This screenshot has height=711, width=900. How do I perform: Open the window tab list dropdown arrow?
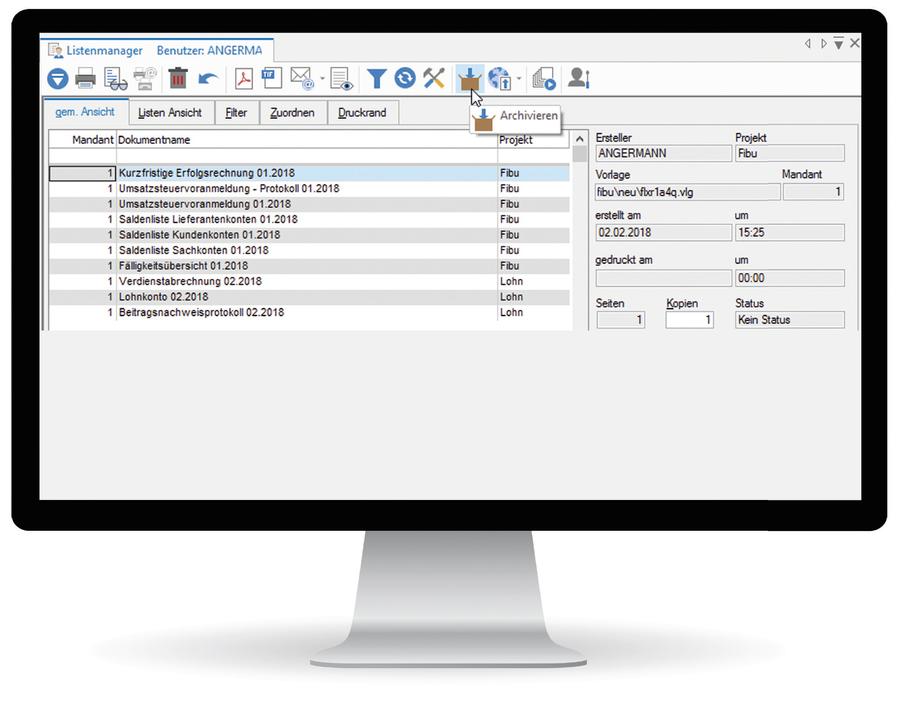(x=838, y=44)
